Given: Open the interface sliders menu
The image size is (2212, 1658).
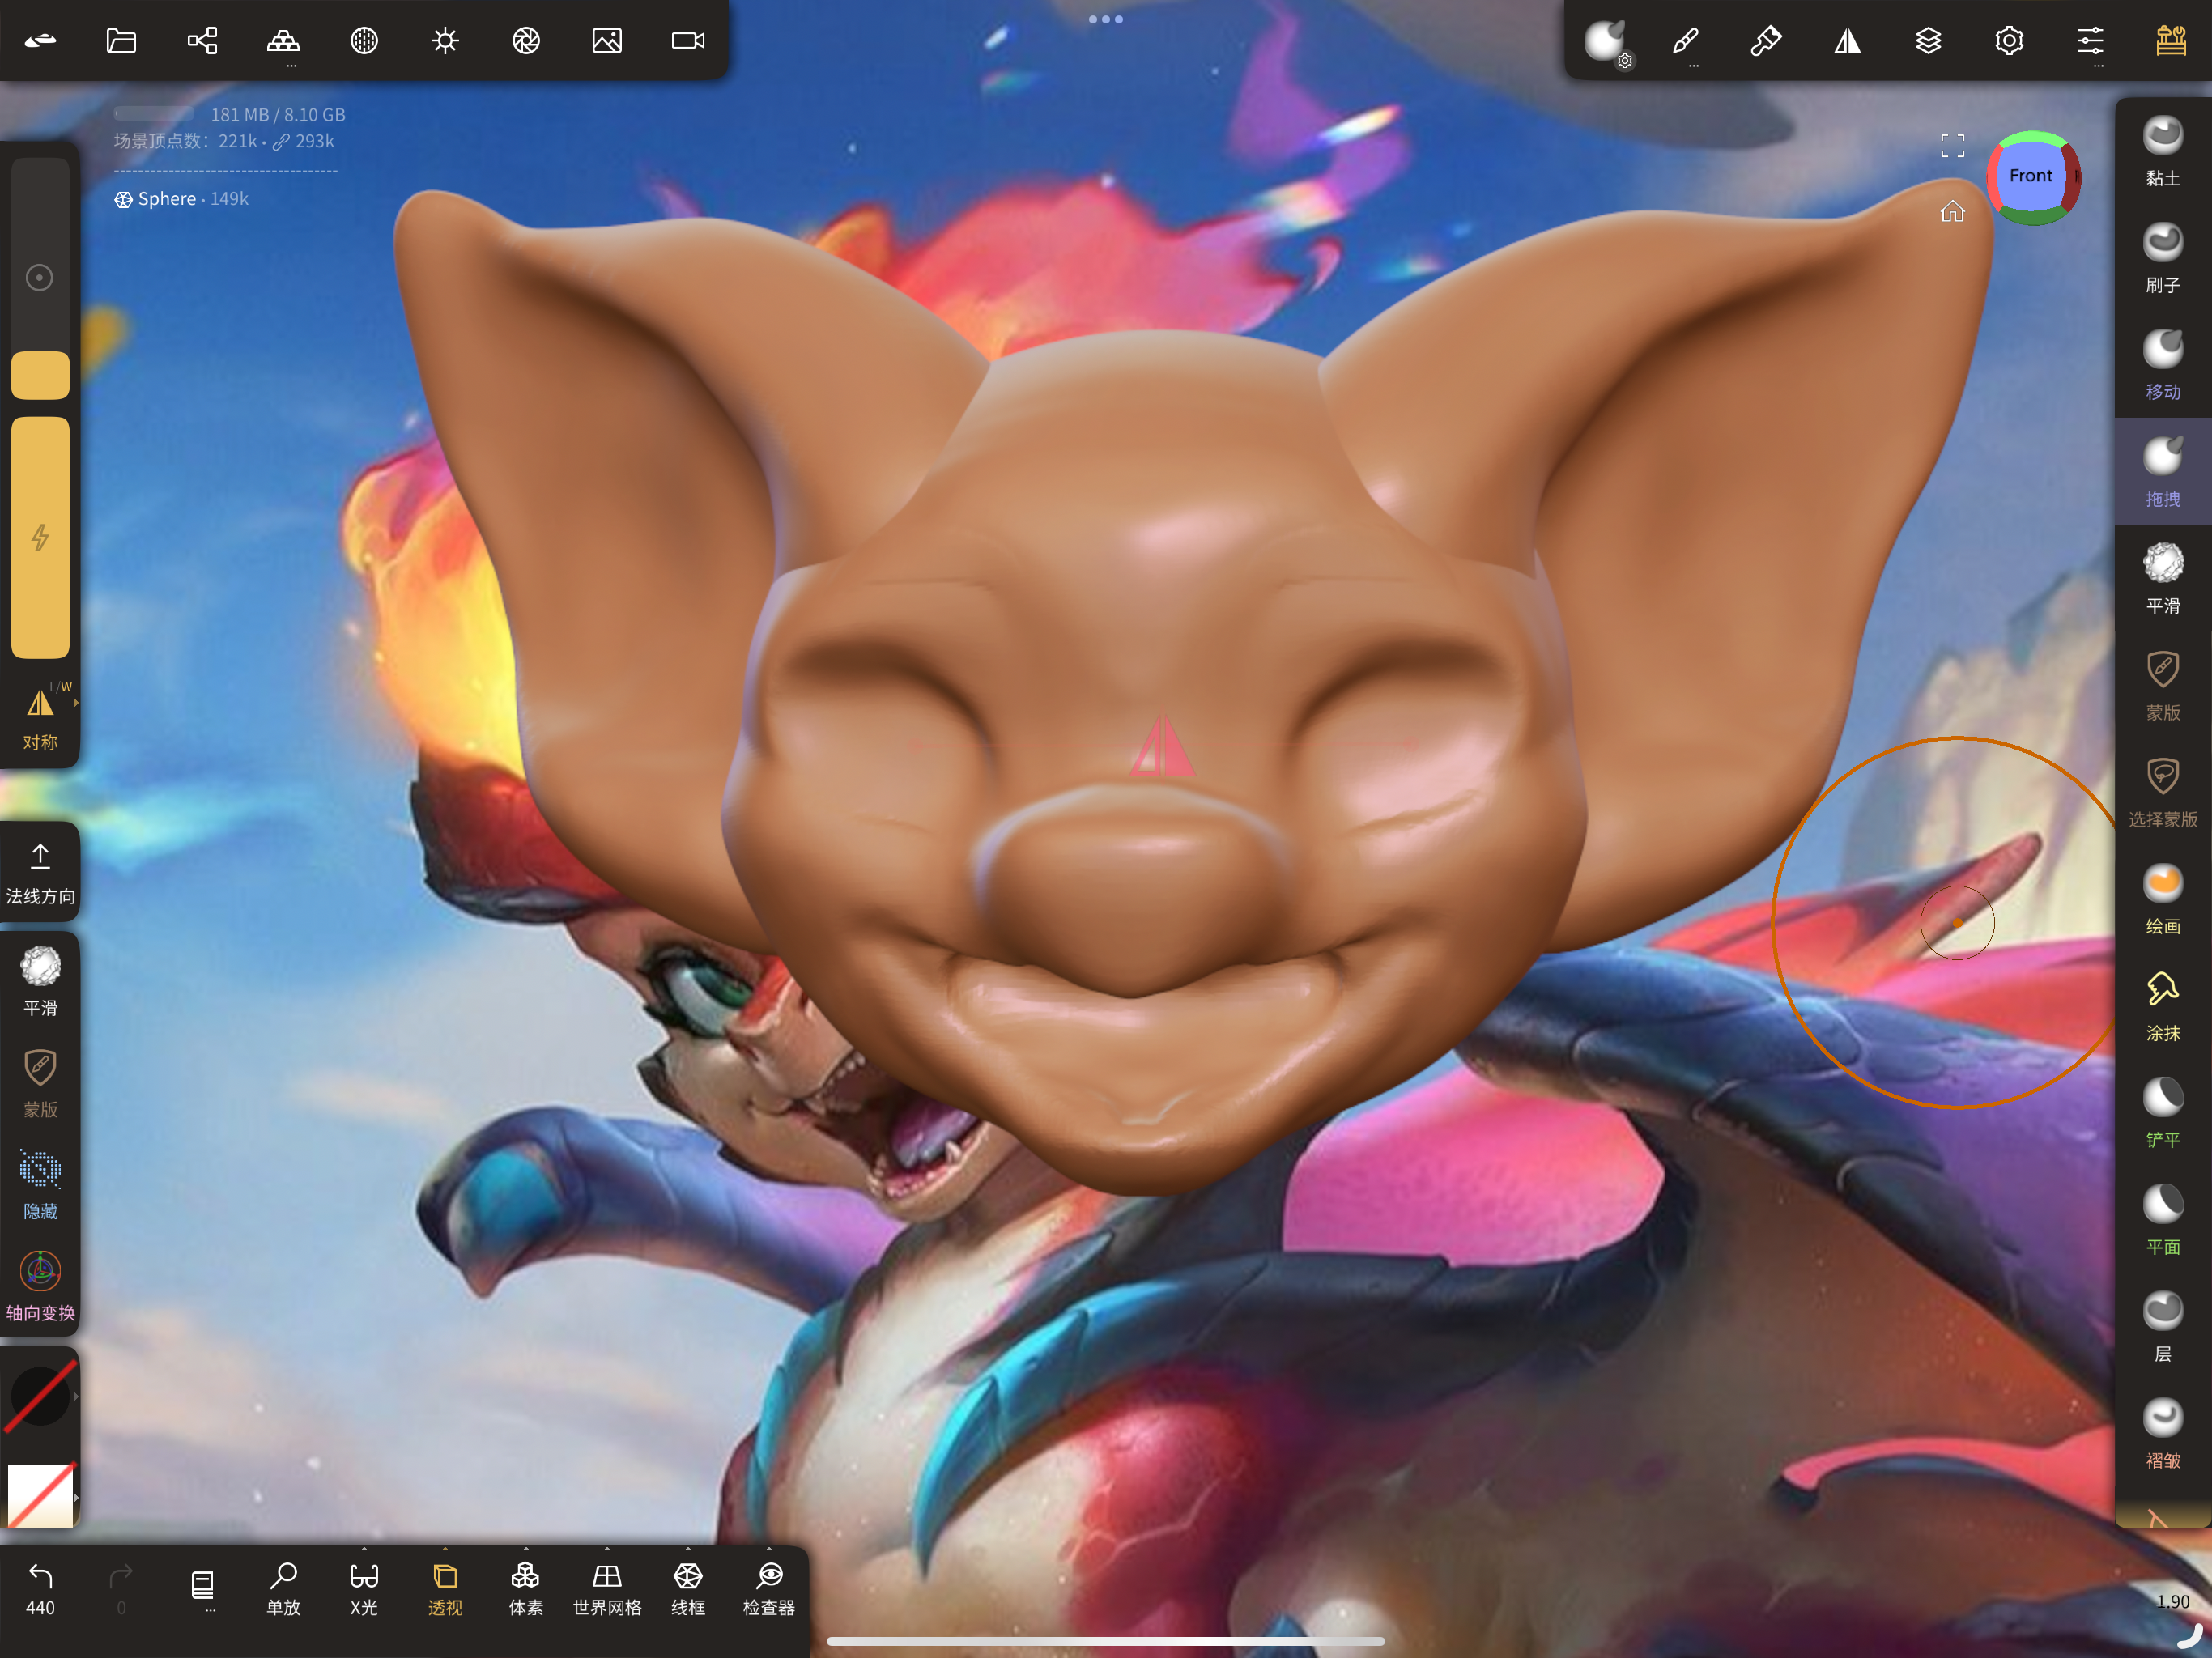Looking at the screenshot, I should click(x=2090, y=41).
